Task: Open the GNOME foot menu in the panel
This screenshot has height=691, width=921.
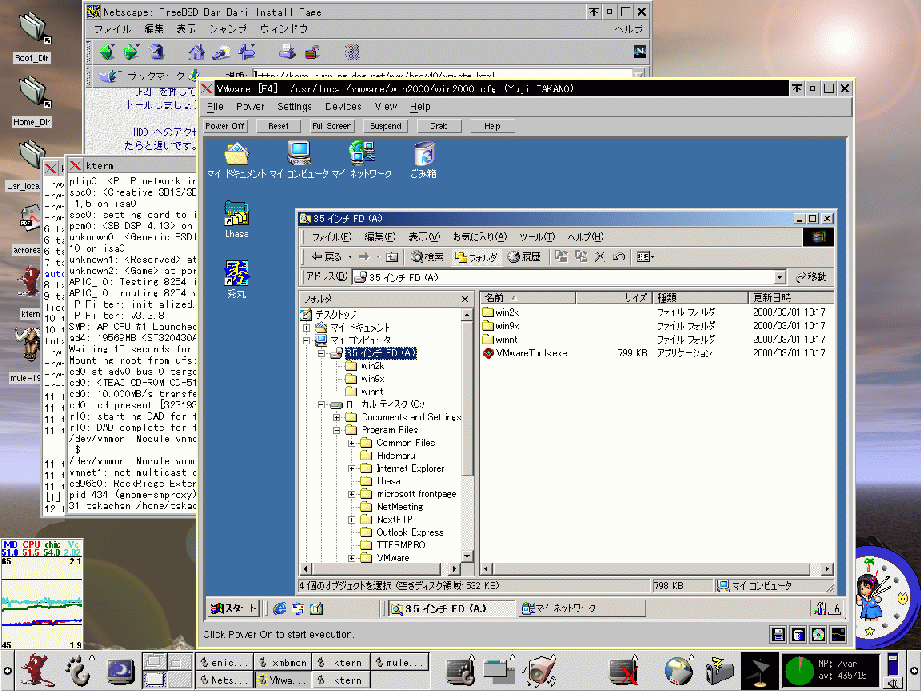Action: tap(79, 669)
